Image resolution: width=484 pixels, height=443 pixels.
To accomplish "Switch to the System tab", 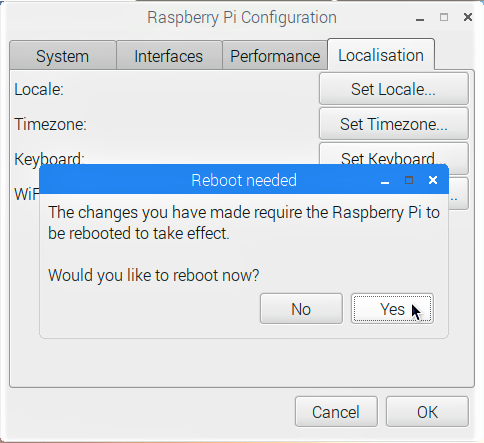I will point(63,56).
